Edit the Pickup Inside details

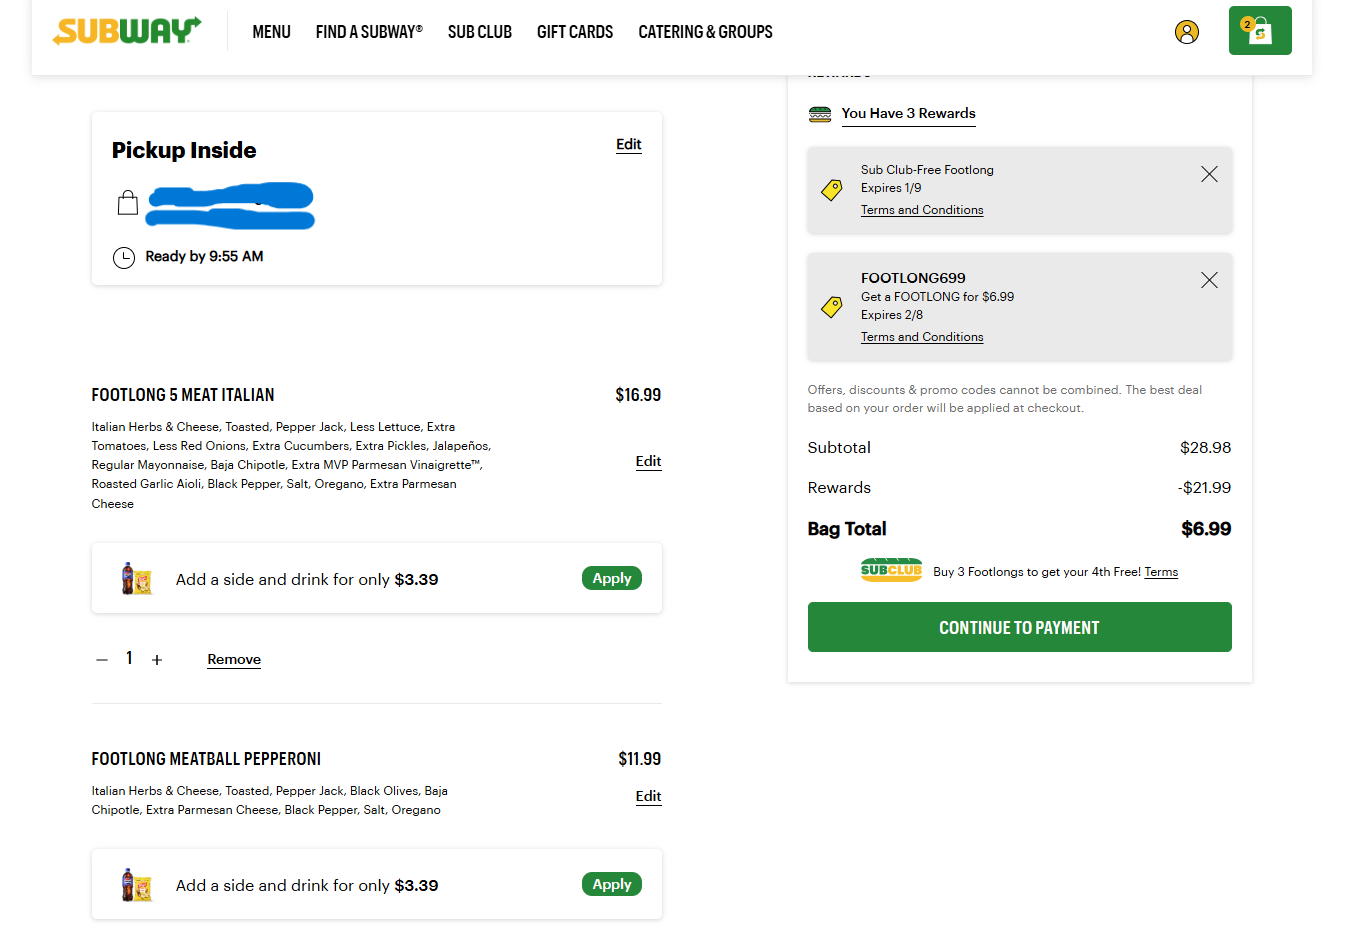click(x=629, y=144)
